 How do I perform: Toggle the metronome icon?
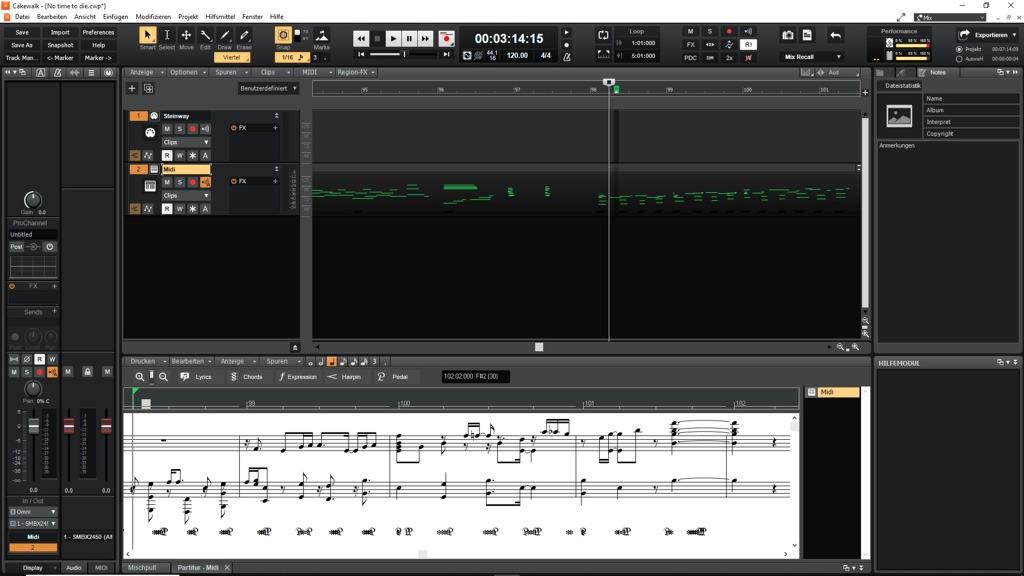pos(567,57)
